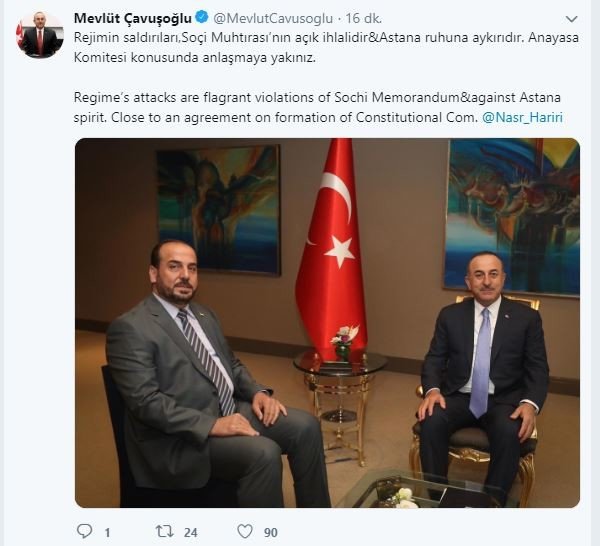Click the English tweet text paragraph
600x546 pixels.
(x=318, y=108)
